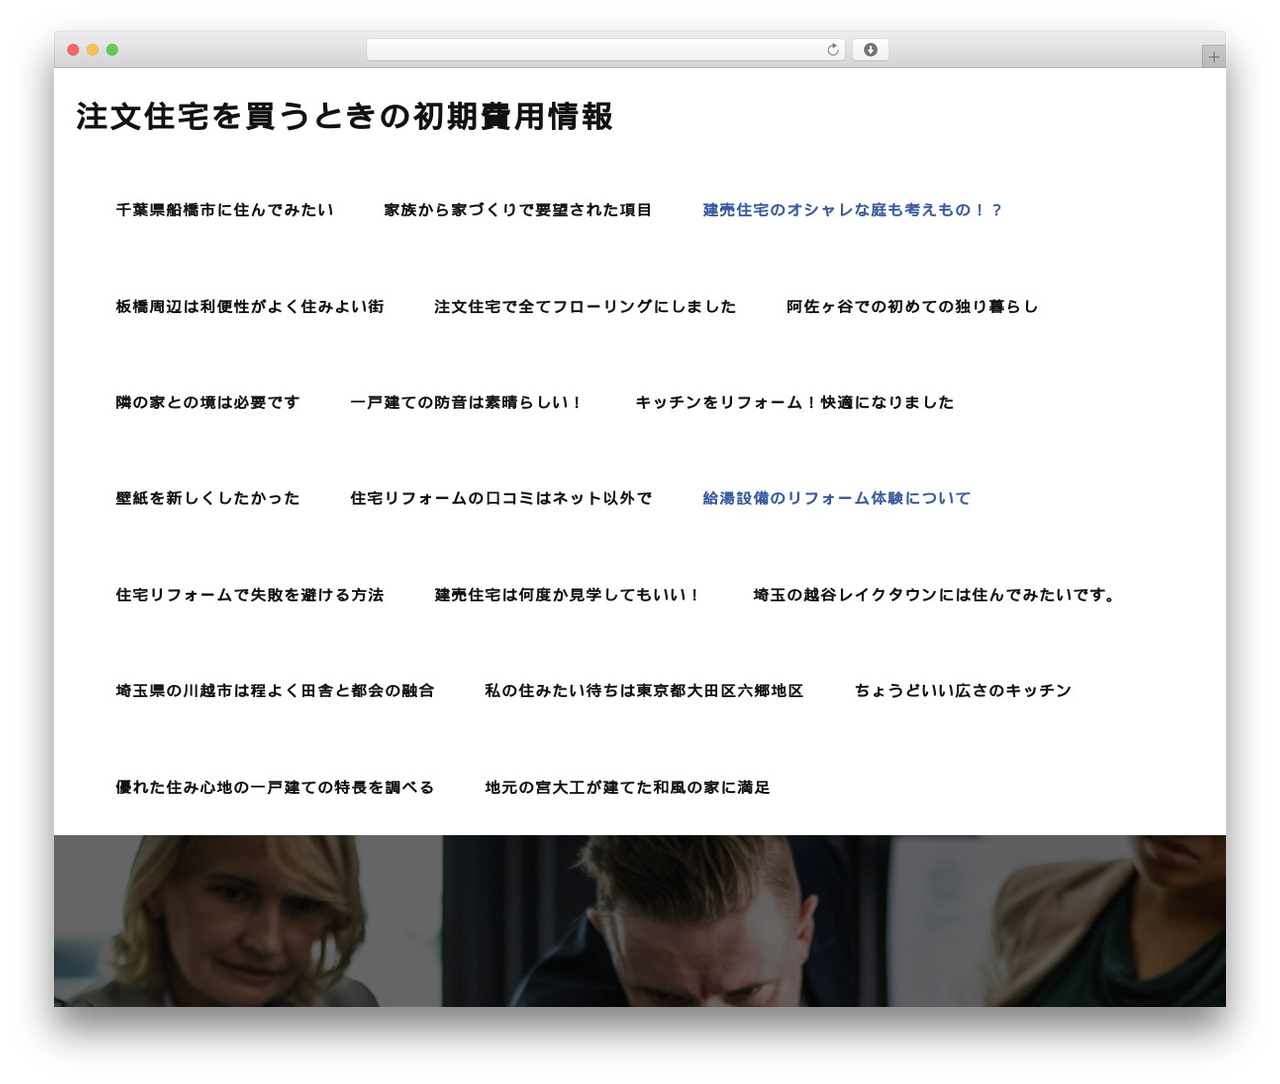Viewport: 1280px width, 1084px height.
Task: Open 優れた住み心地の一戸建ての特長を調べる page
Action: coord(275,787)
